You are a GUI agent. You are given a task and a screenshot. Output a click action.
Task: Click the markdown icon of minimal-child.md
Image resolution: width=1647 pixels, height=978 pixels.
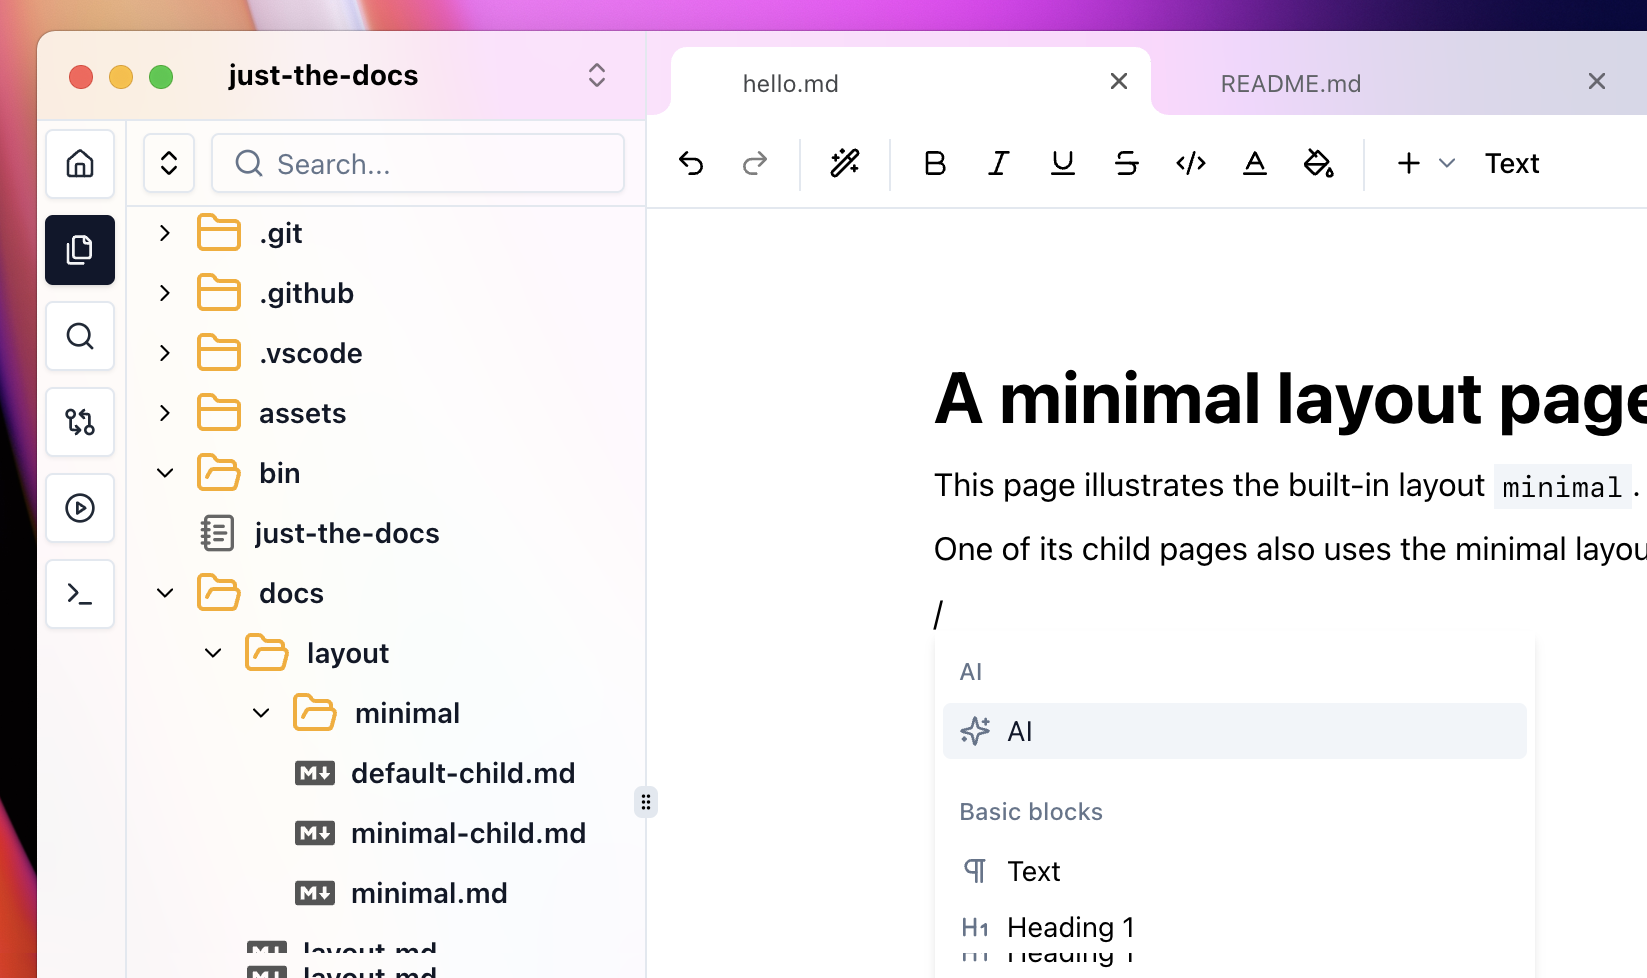click(315, 833)
